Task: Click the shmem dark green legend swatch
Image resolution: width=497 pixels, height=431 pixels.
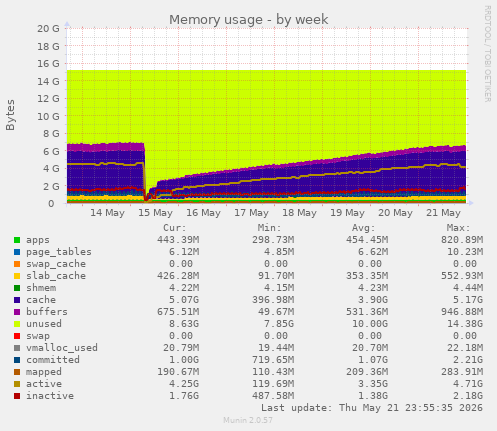Action: 17,288
